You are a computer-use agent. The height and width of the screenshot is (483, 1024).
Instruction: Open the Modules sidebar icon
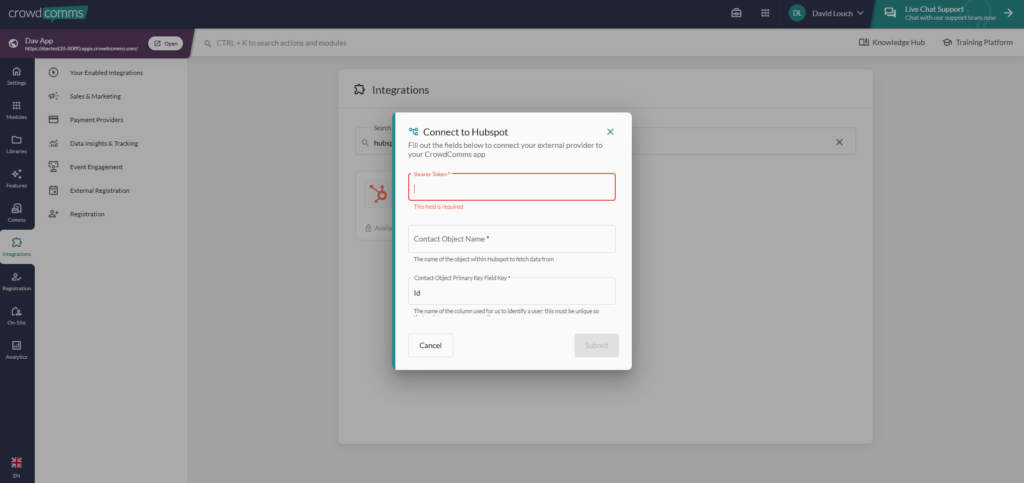17,110
